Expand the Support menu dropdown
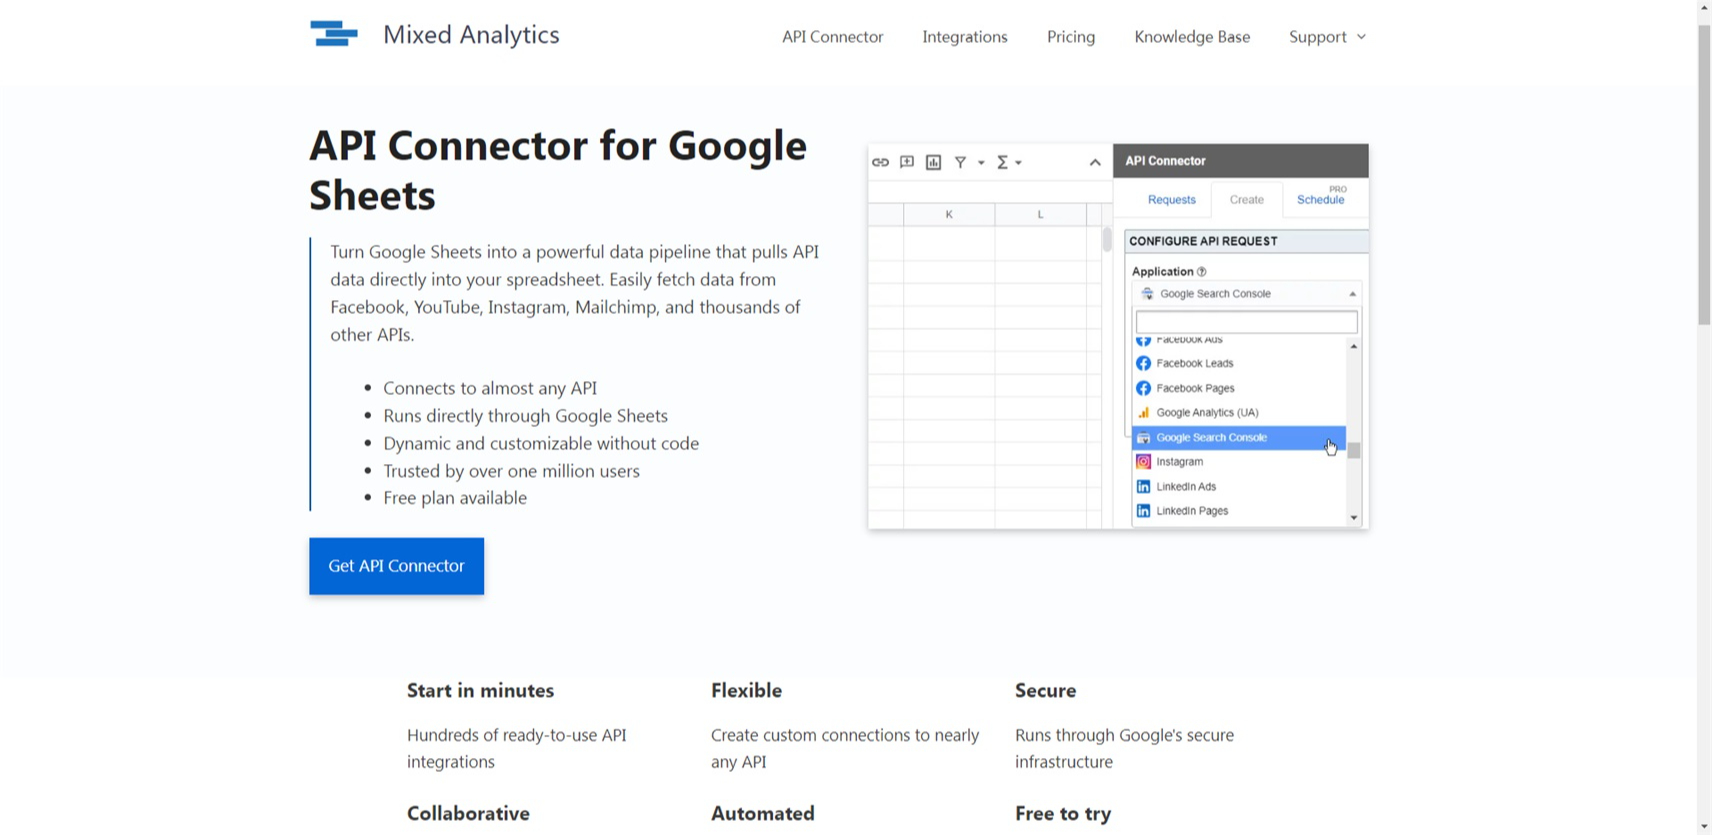Viewport: 1712px width, 835px height. 1327,37
